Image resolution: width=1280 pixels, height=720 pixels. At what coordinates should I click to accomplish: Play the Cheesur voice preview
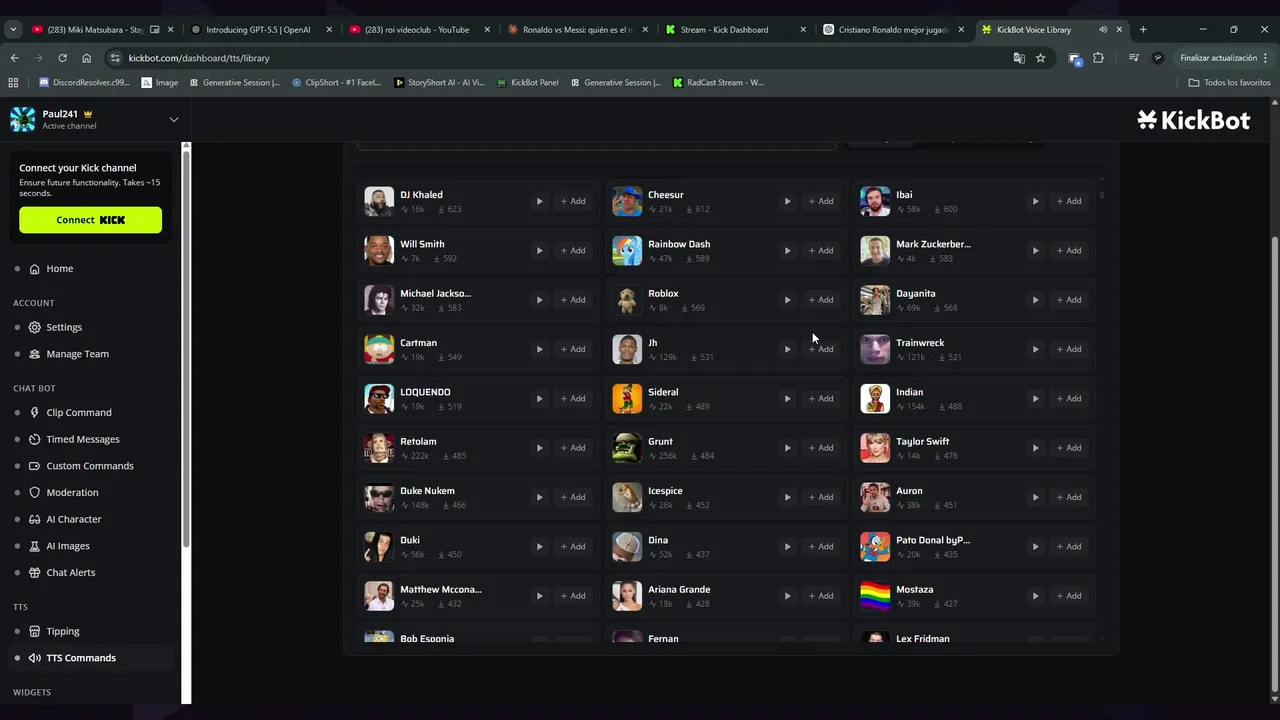[x=787, y=201]
